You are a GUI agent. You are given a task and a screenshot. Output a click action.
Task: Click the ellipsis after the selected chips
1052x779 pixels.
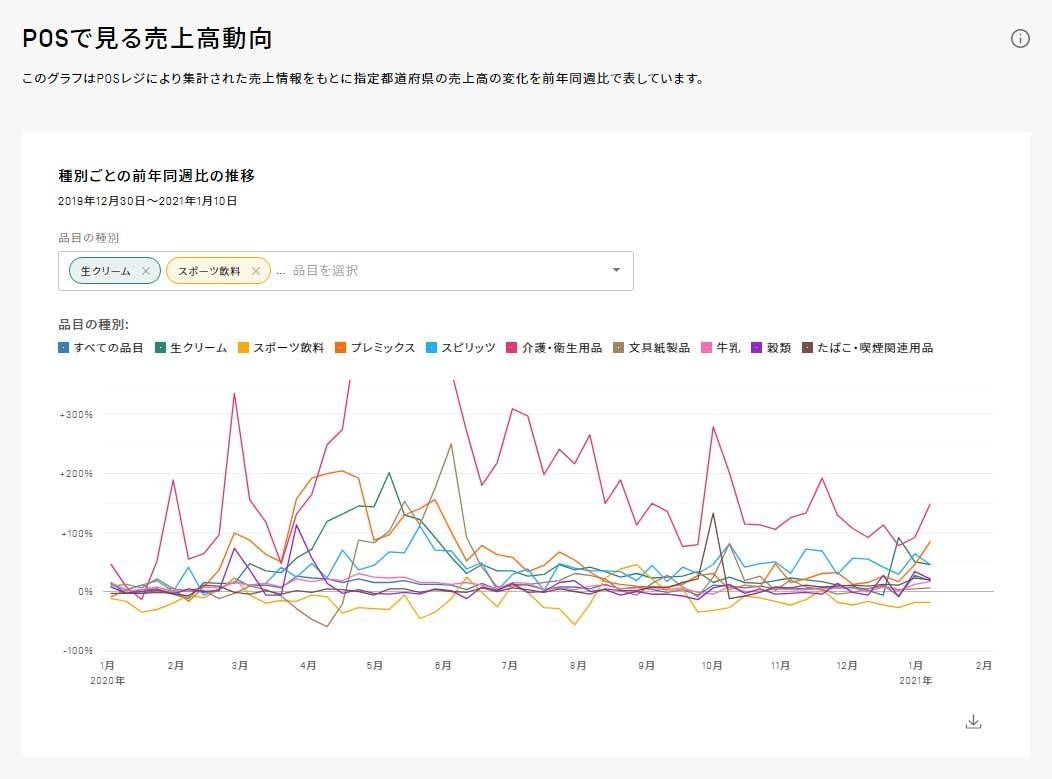[x=280, y=271]
